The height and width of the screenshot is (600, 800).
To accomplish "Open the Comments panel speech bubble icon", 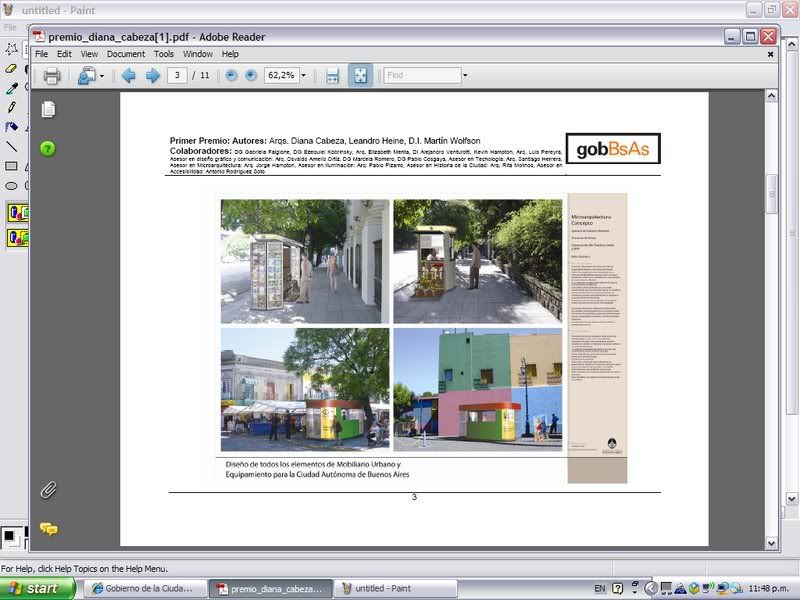I will (x=48, y=529).
